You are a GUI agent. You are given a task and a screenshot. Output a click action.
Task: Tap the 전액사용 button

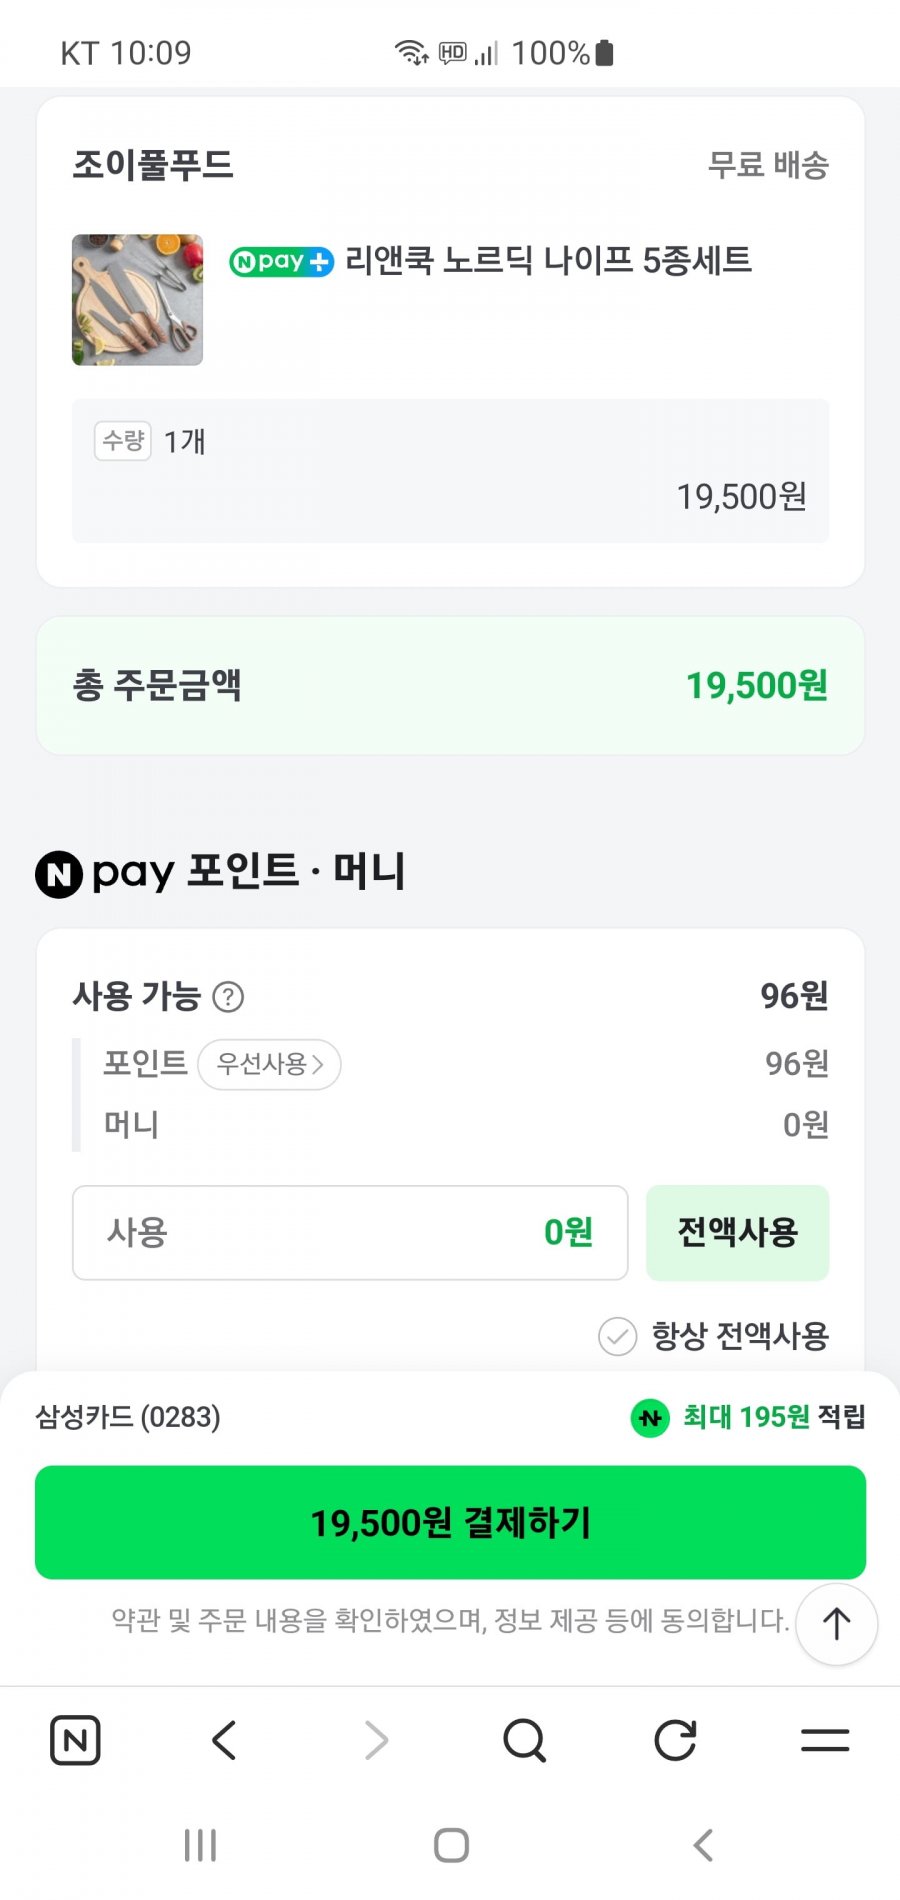click(737, 1232)
